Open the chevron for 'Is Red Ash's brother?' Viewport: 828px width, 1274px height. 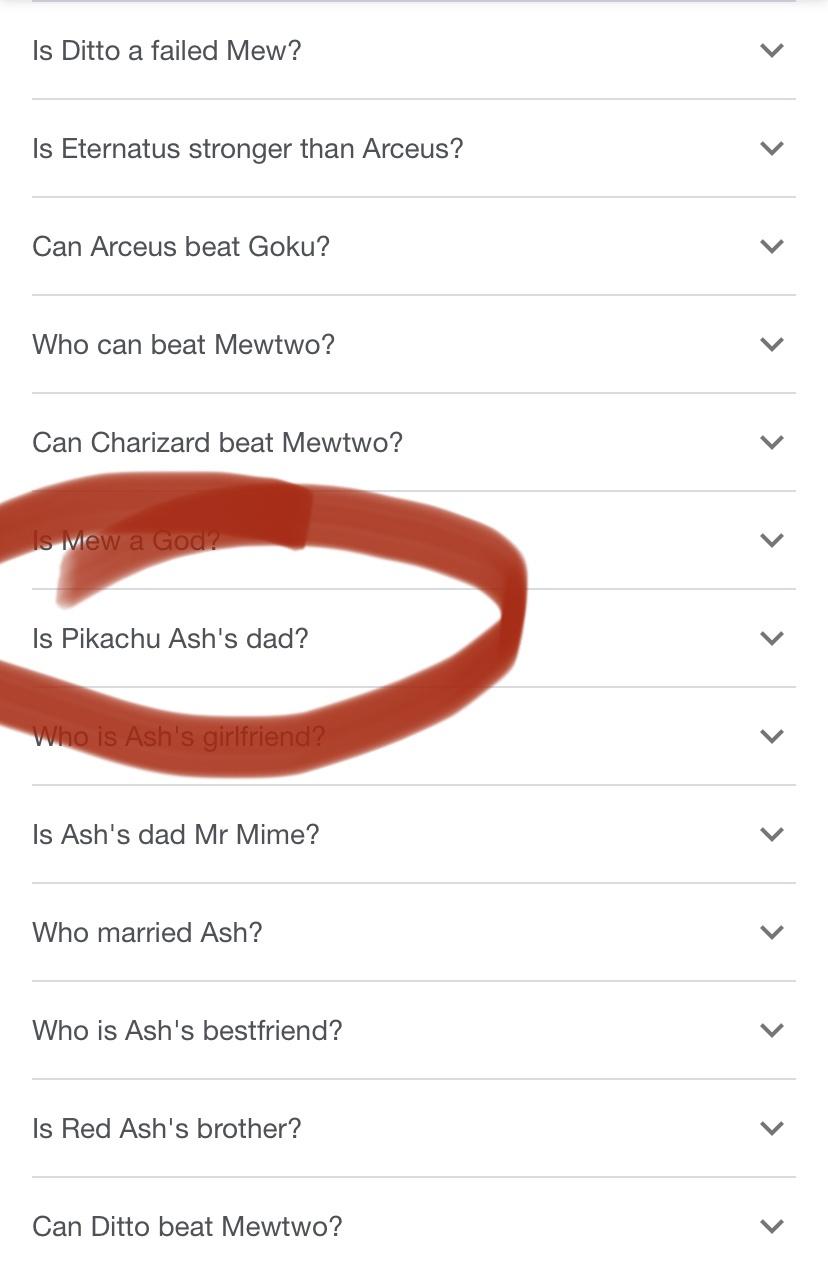(771, 1128)
